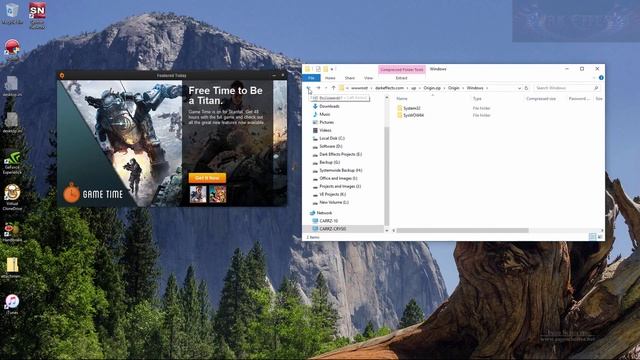Select Pictures in the navigation pane
The image size is (640, 360).
coord(323,122)
